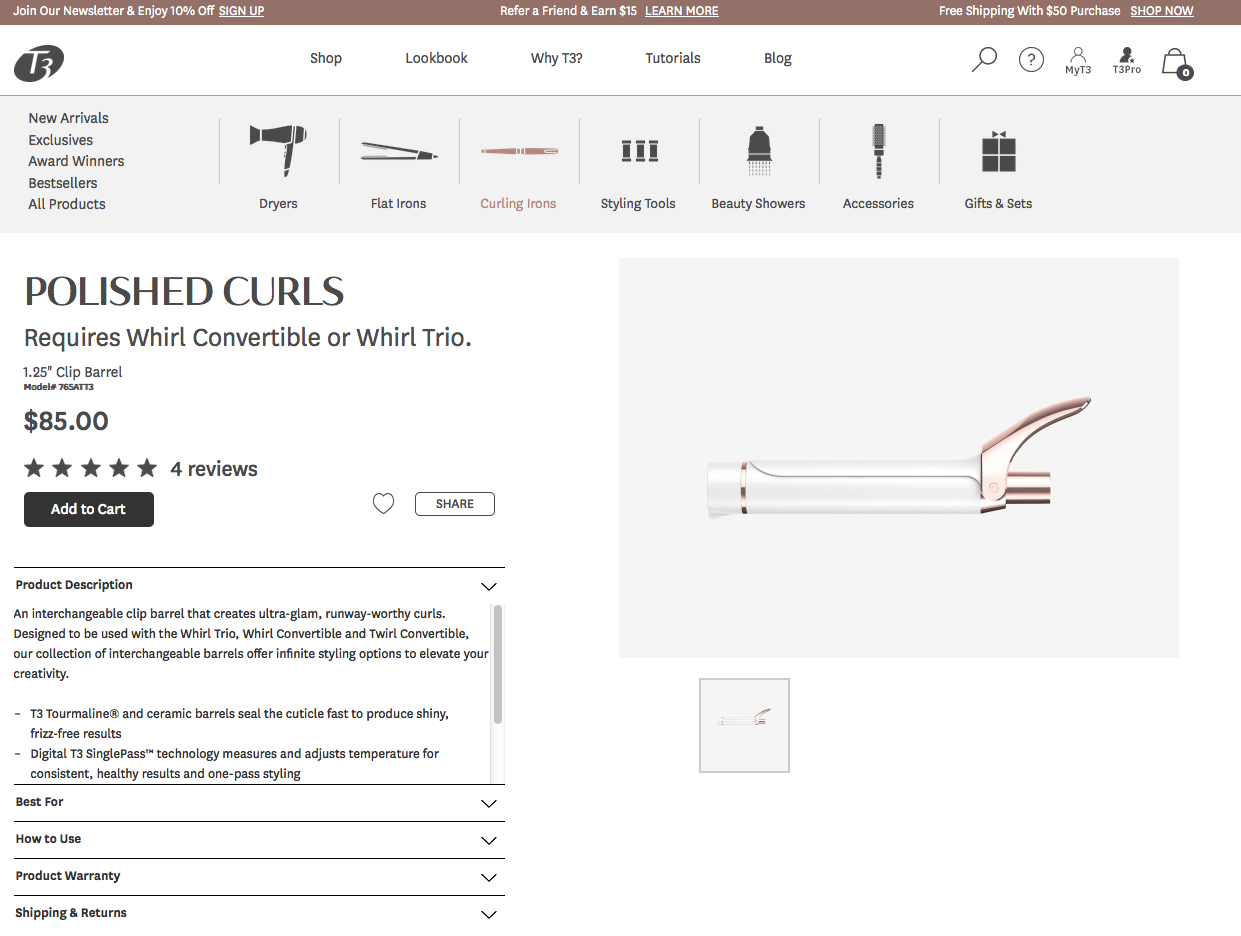This screenshot has height=936, width=1241.
Task: Go to All Products
Action: coord(67,204)
